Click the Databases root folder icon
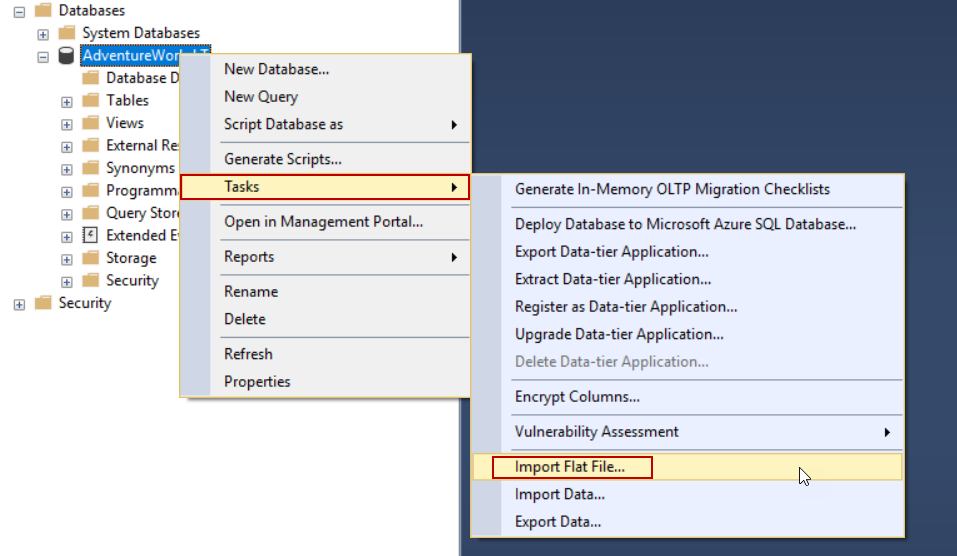 (x=42, y=11)
